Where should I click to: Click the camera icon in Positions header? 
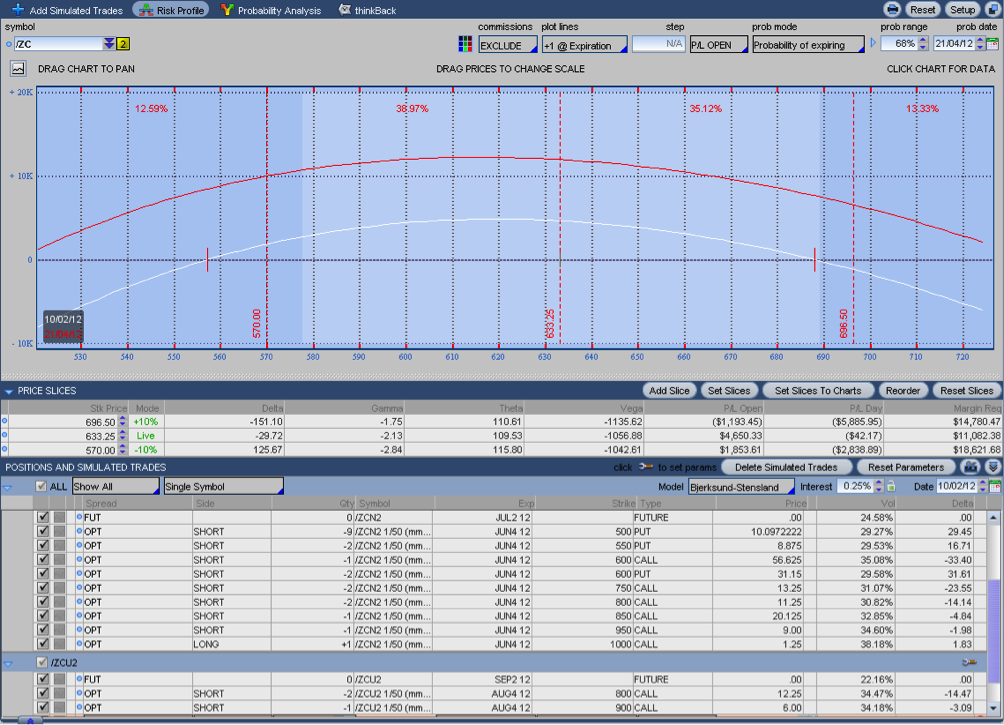(x=969, y=467)
